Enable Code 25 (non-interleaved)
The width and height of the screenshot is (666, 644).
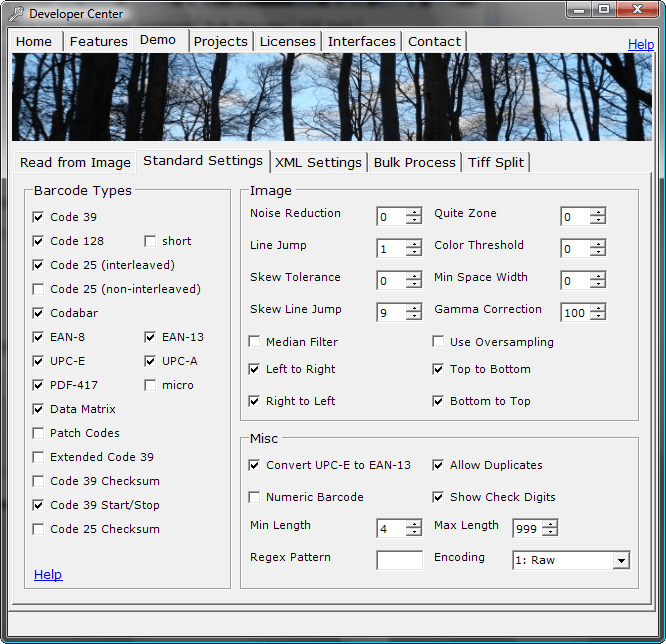point(38,289)
